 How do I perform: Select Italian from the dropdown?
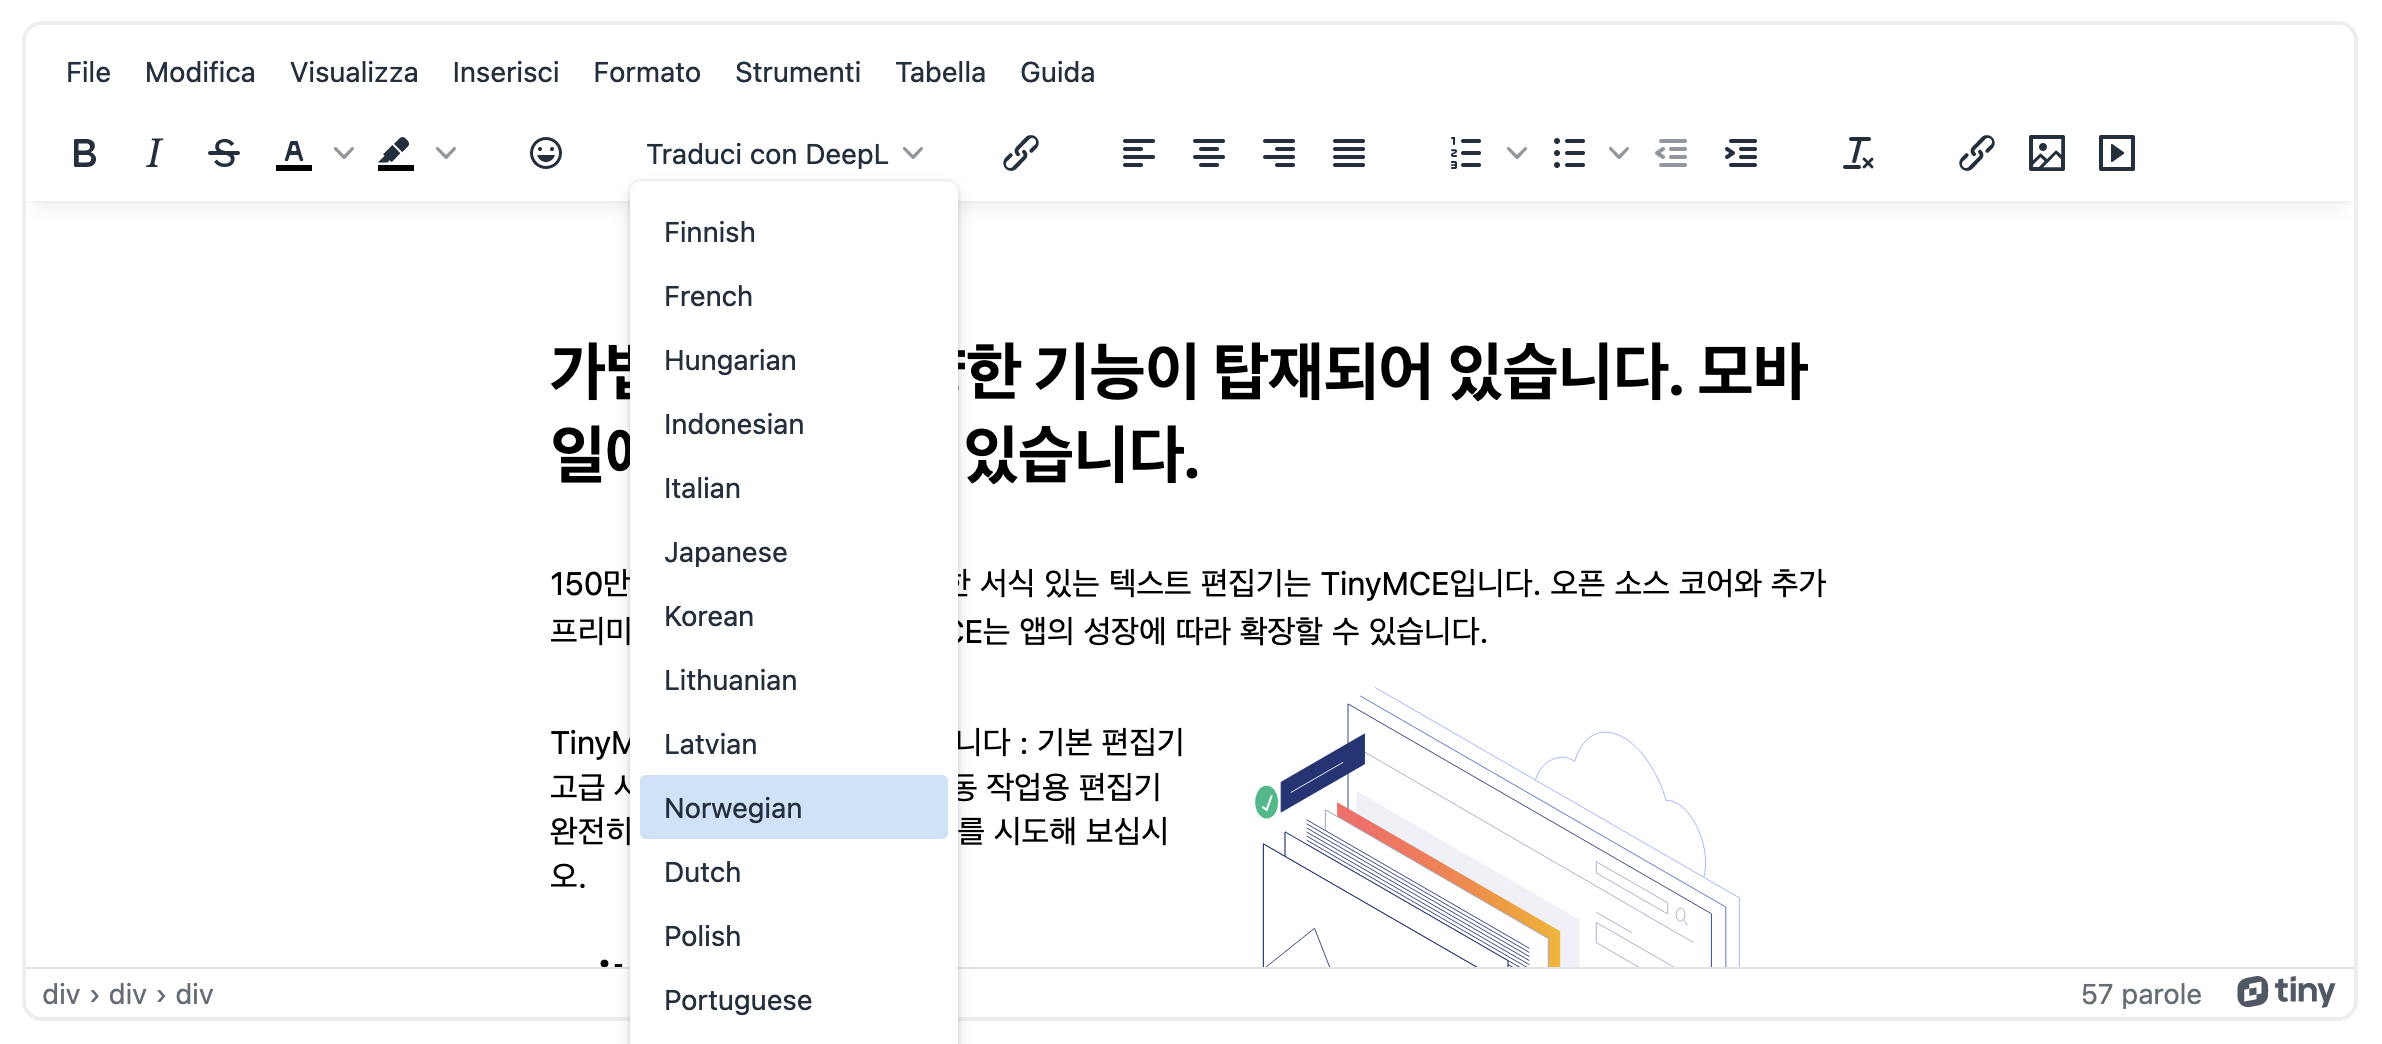794,487
